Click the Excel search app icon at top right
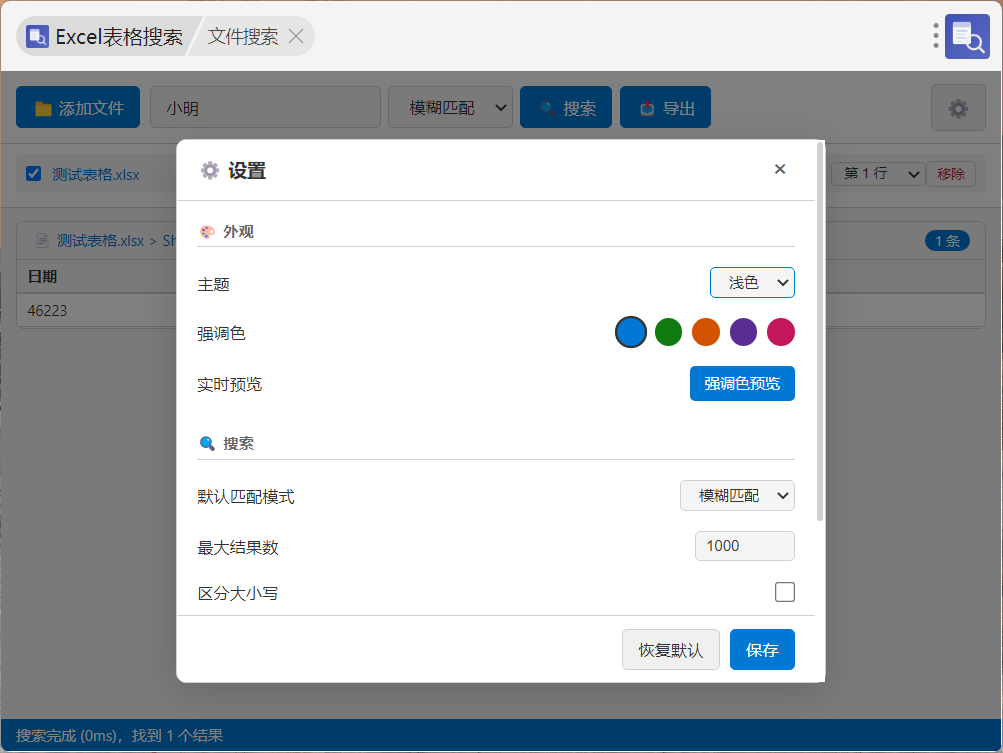 tap(967, 36)
